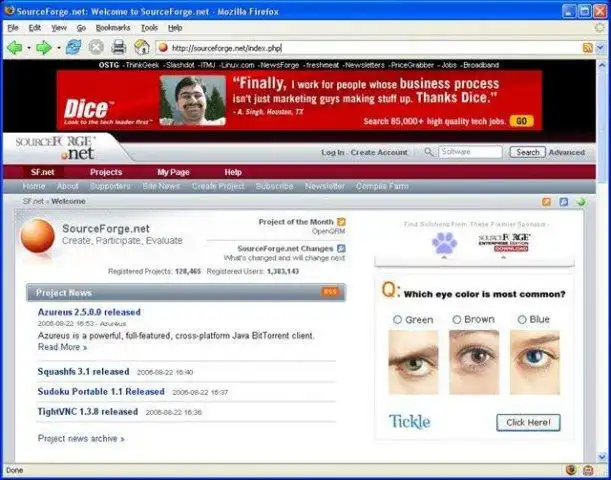
Task: Open the Back button history dropdown arrow
Action: click(x=28, y=48)
